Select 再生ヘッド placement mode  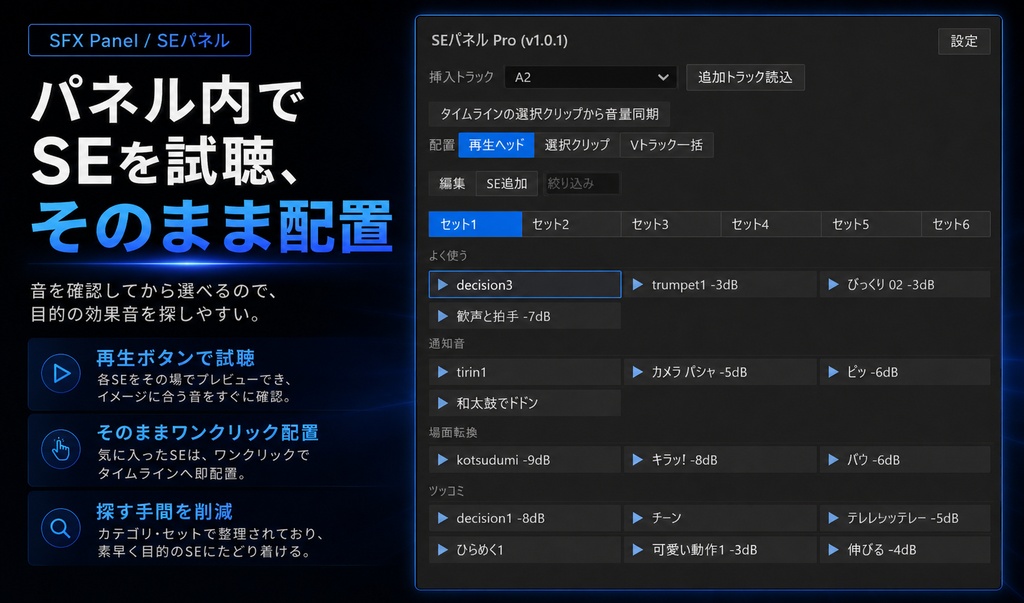pos(496,145)
